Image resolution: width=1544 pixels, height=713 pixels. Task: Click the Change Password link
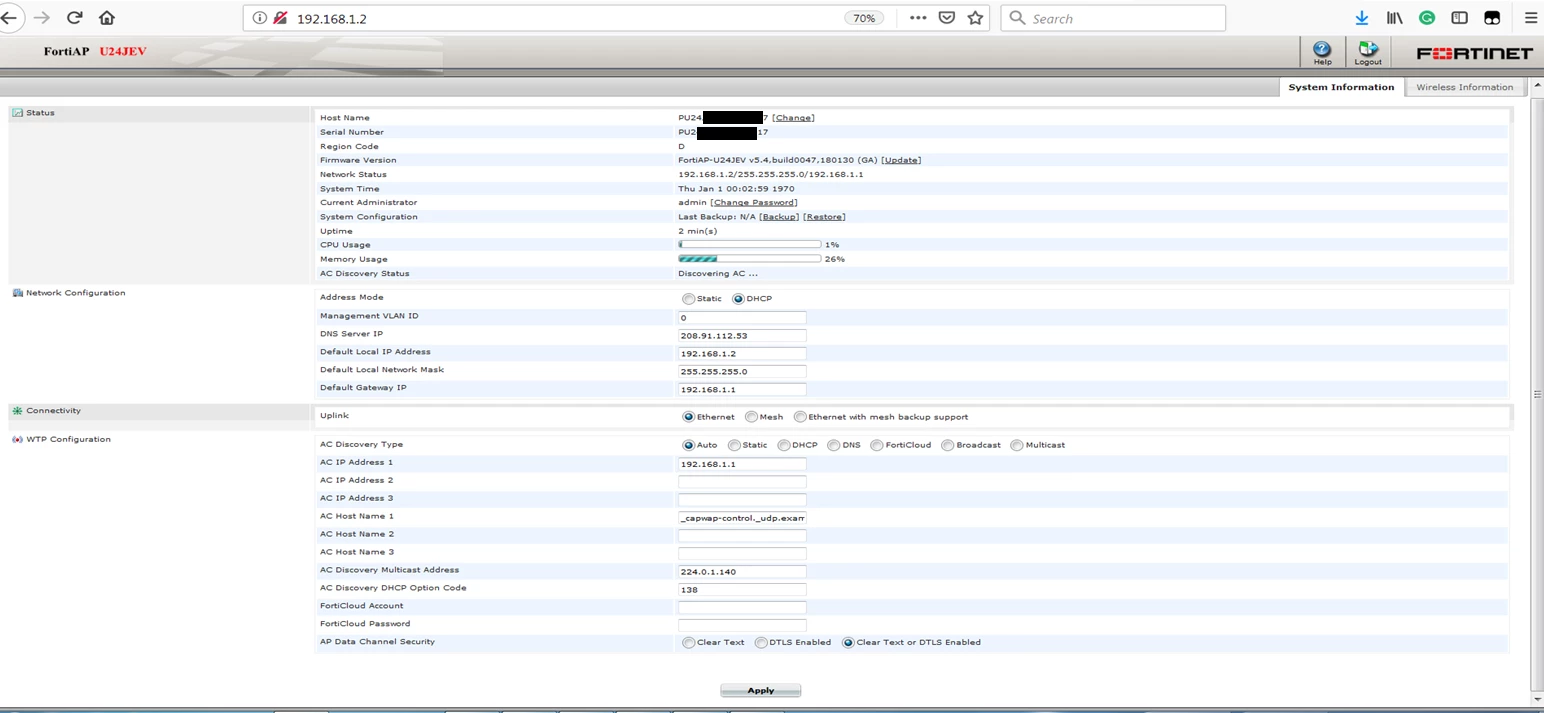click(754, 202)
